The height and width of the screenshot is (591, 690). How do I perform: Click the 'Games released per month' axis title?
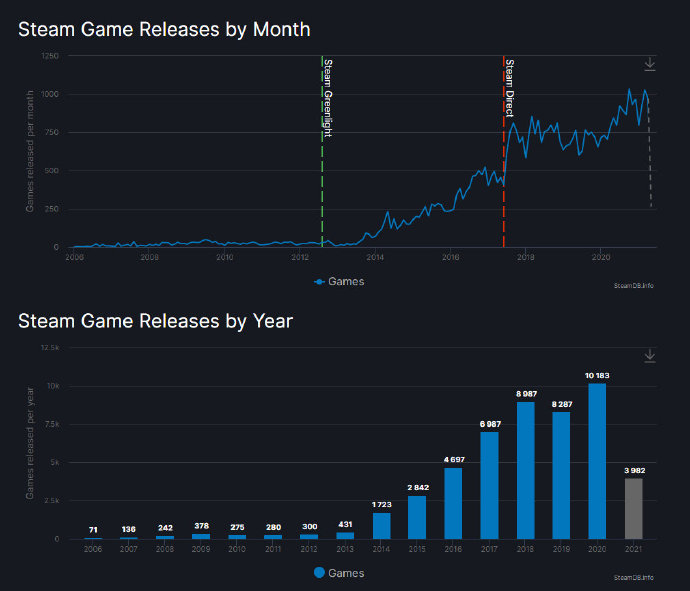pyautogui.click(x=29, y=151)
